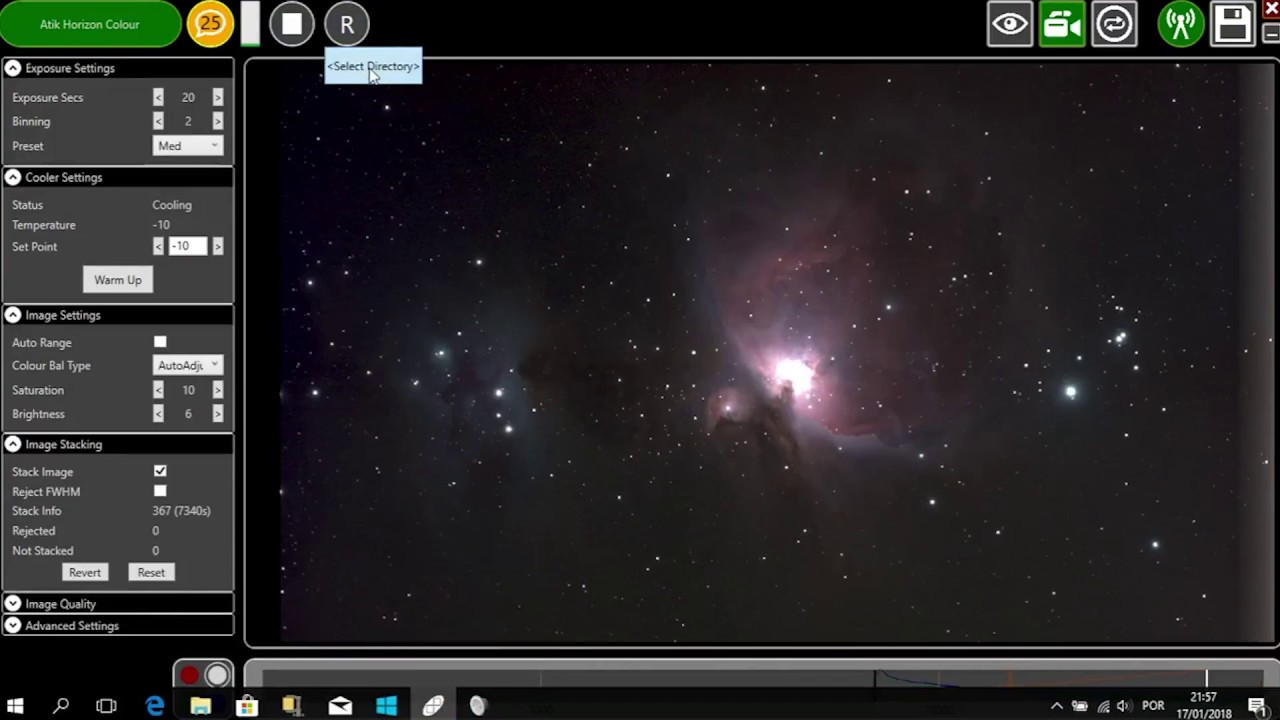This screenshot has width=1280, height=720.
Task: Click the POR language indicator
Action: [1153, 706]
